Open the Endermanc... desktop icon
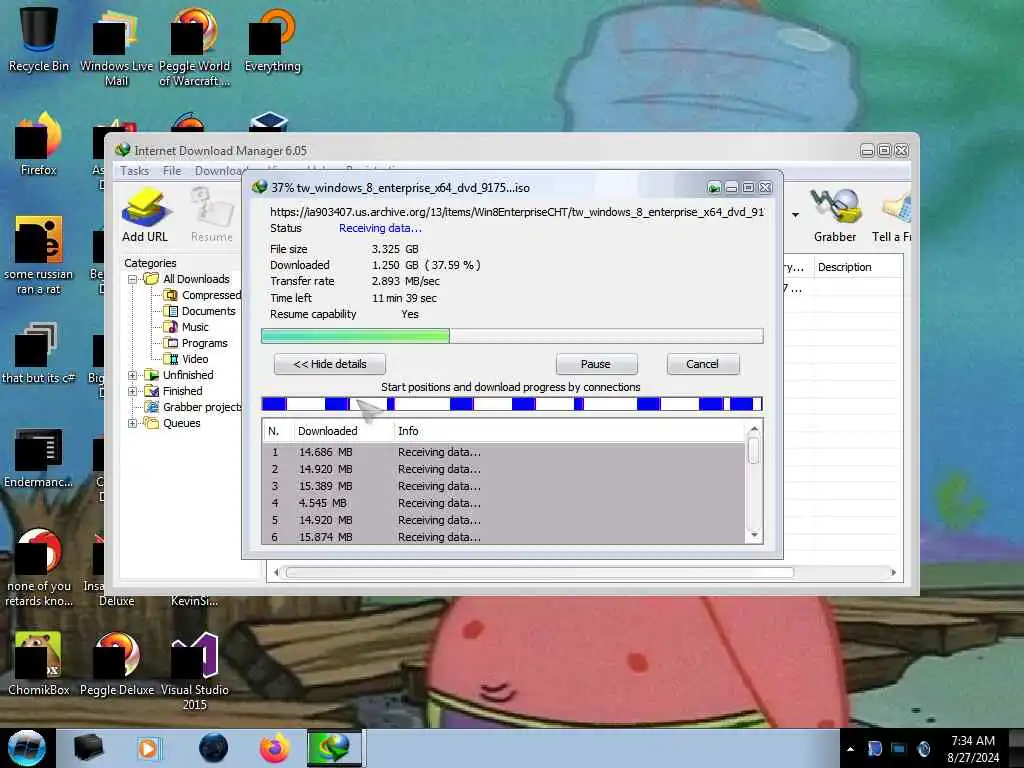Viewport: 1024px width, 768px height. pos(39,457)
